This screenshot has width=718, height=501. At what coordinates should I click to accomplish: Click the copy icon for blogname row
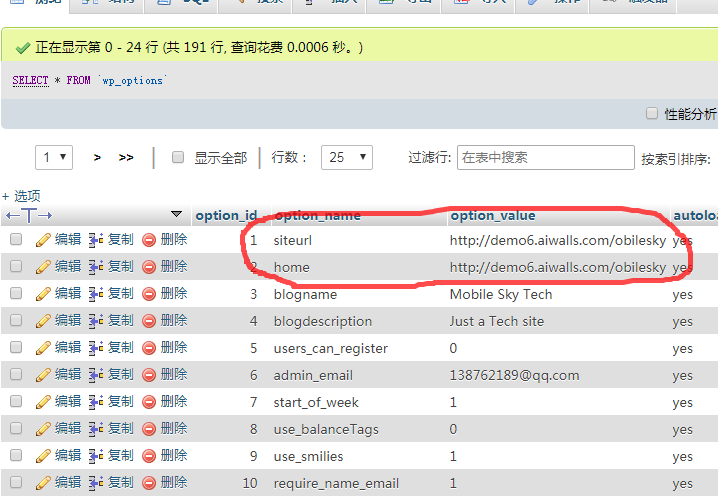tap(96, 294)
